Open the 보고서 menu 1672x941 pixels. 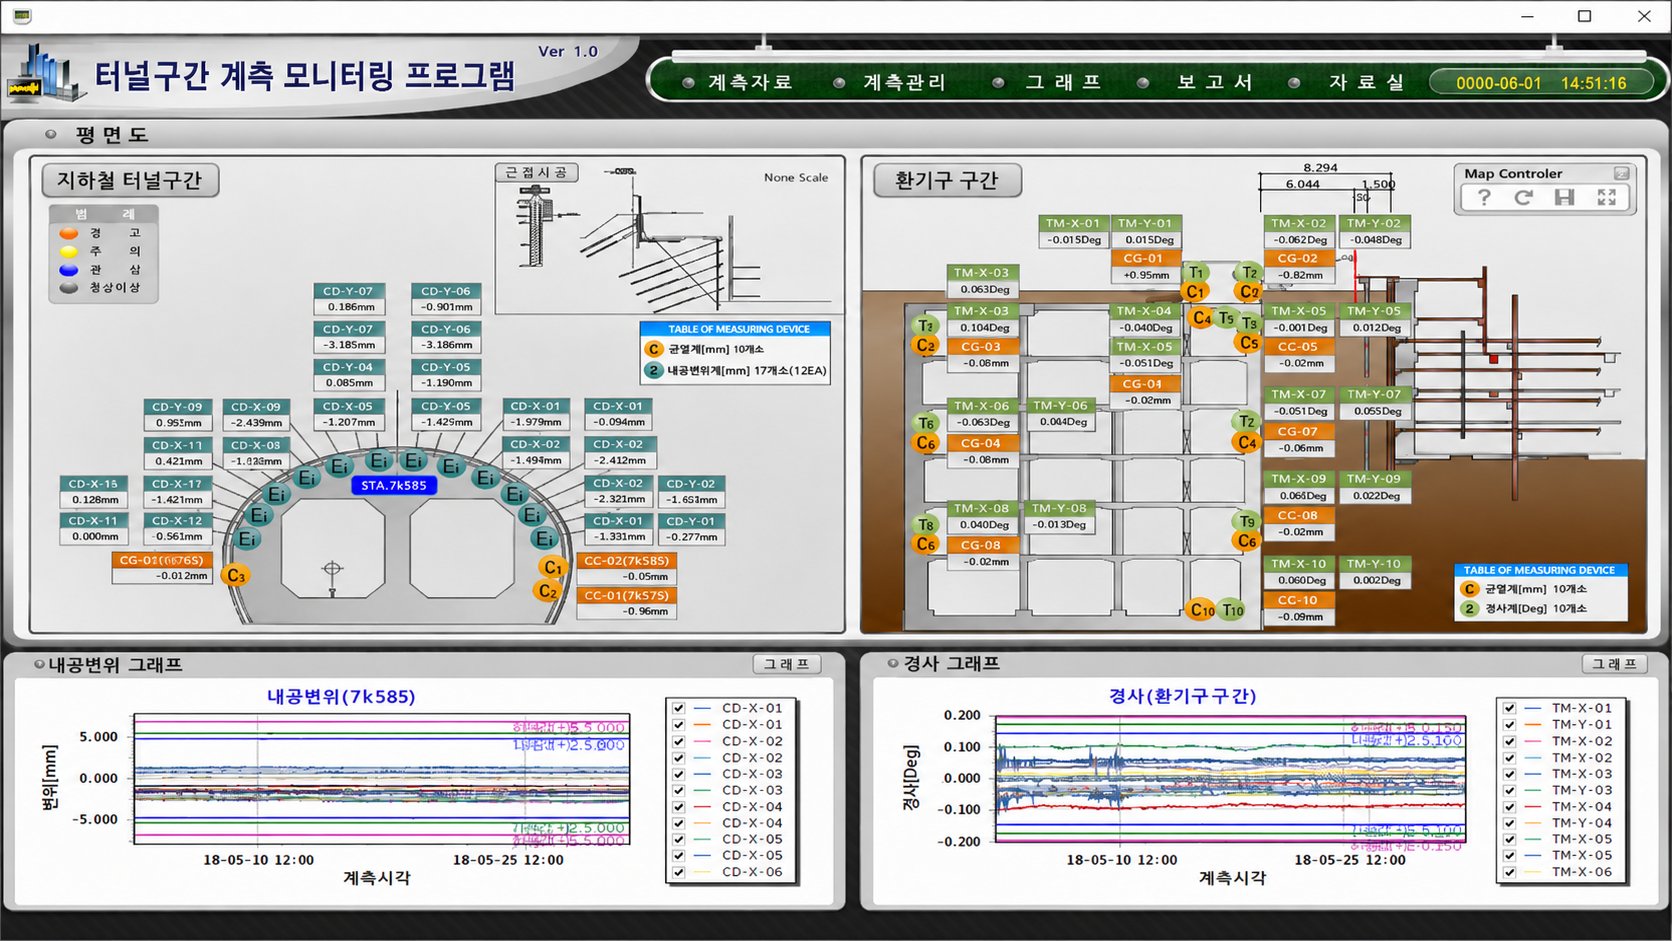click(1215, 82)
